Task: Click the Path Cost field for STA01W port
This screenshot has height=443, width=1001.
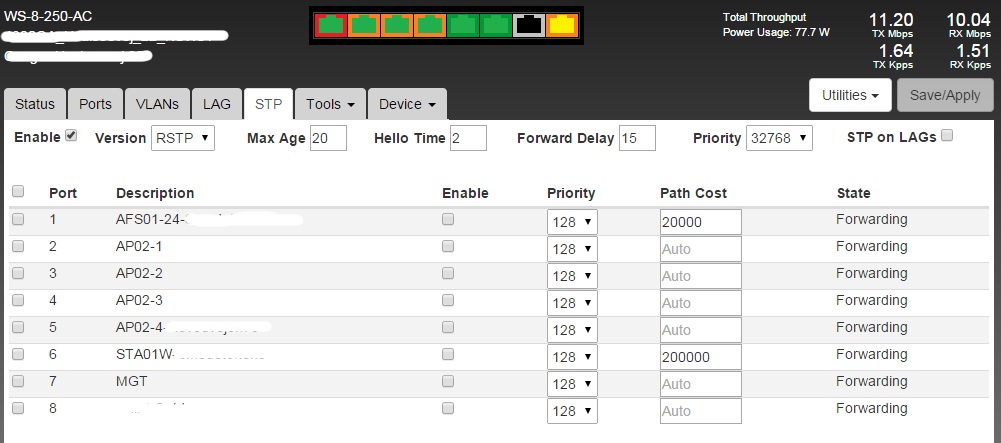Action: click(700, 357)
